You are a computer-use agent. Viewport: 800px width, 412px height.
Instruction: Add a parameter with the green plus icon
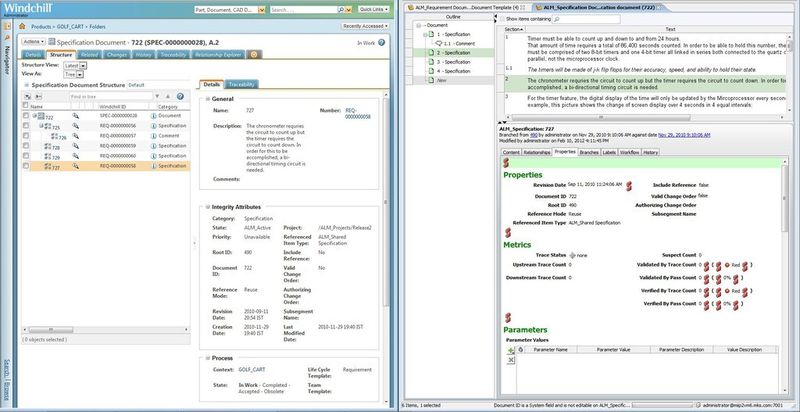coord(511,350)
